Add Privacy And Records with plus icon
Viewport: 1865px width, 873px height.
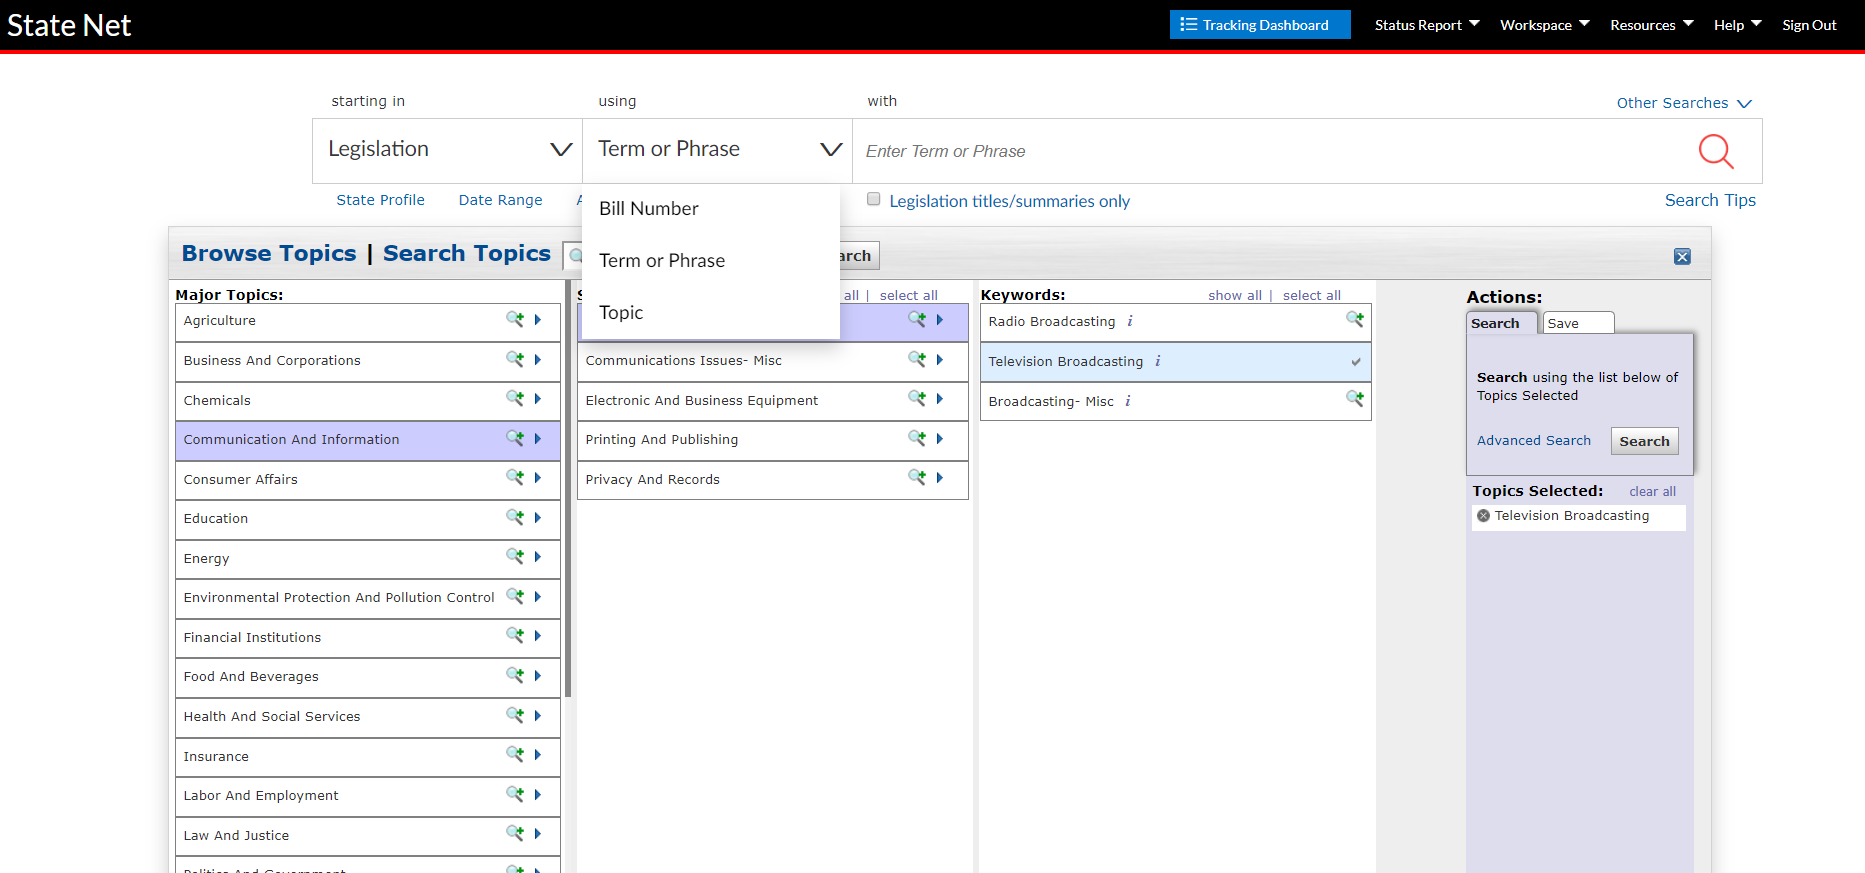916,477
